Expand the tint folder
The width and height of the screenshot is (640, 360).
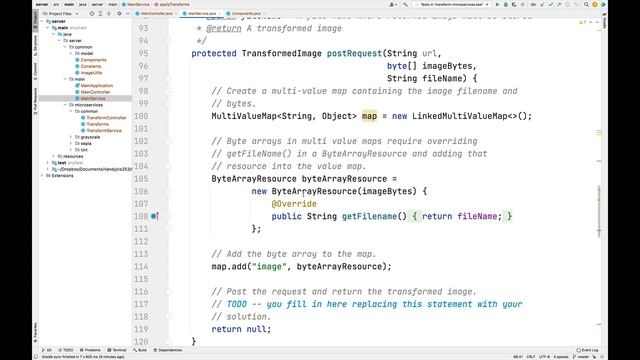[x=71, y=150]
